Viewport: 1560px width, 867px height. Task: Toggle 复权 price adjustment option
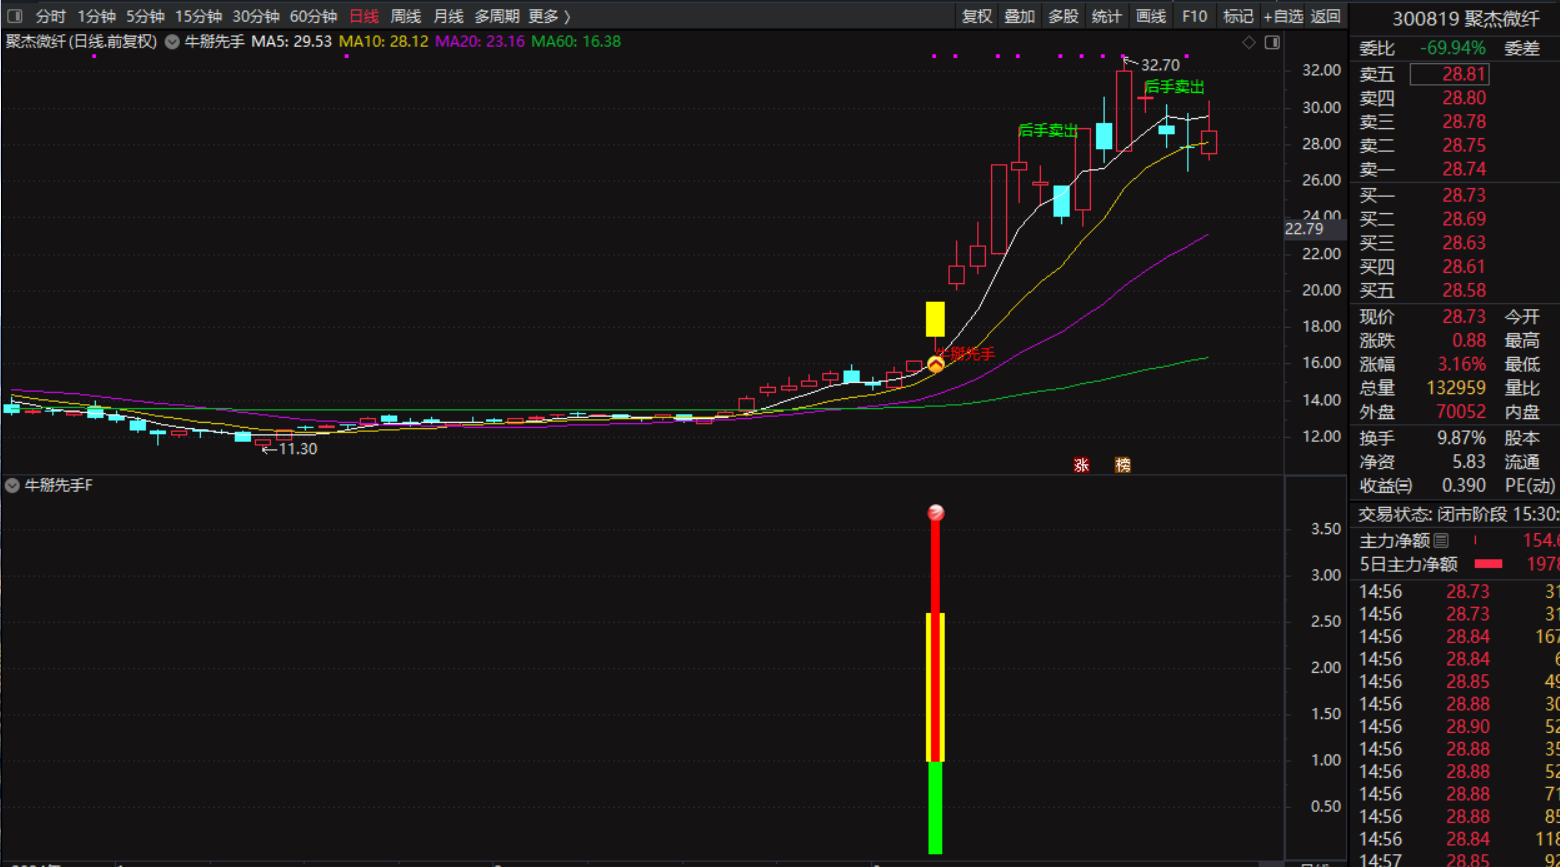pos(977,16)
